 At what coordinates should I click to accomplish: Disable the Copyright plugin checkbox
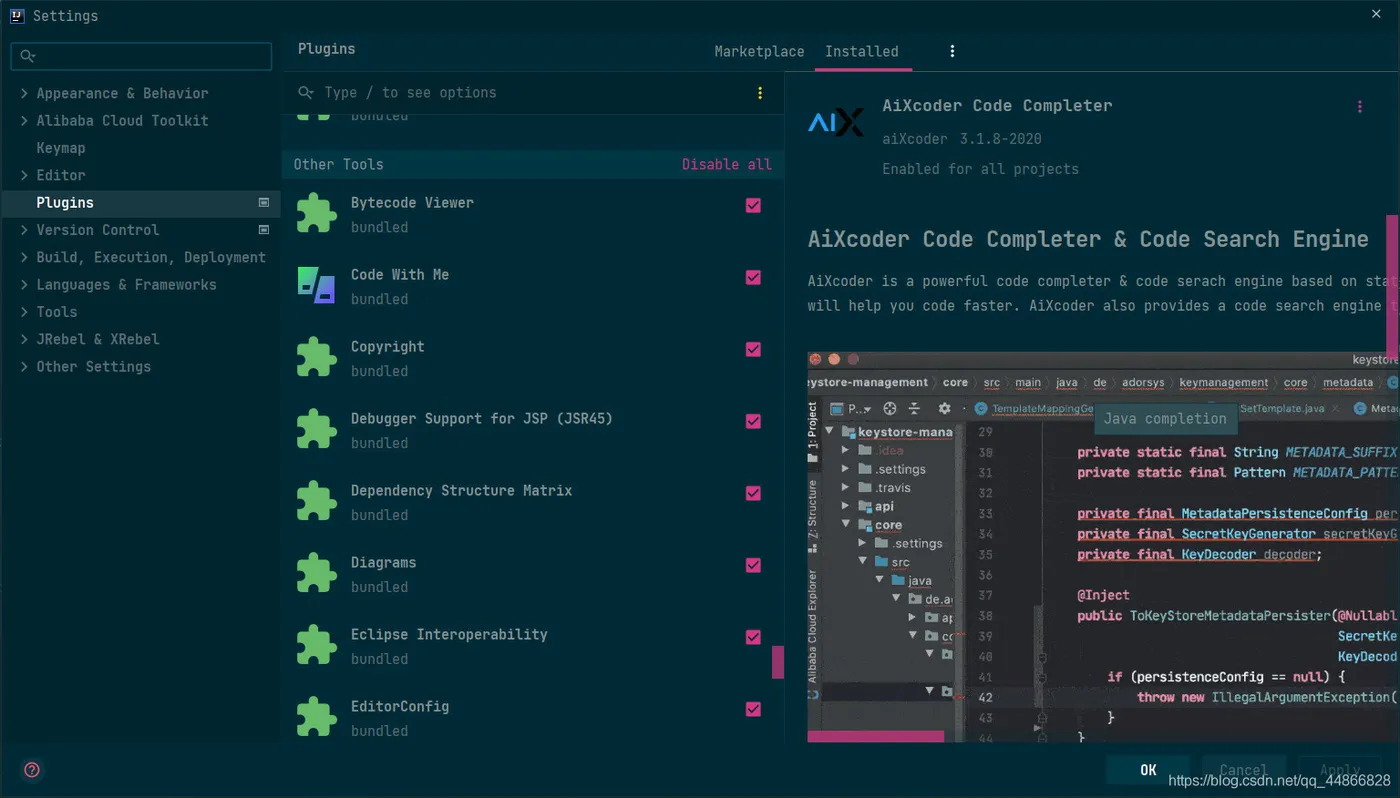[x=753, y=349]
